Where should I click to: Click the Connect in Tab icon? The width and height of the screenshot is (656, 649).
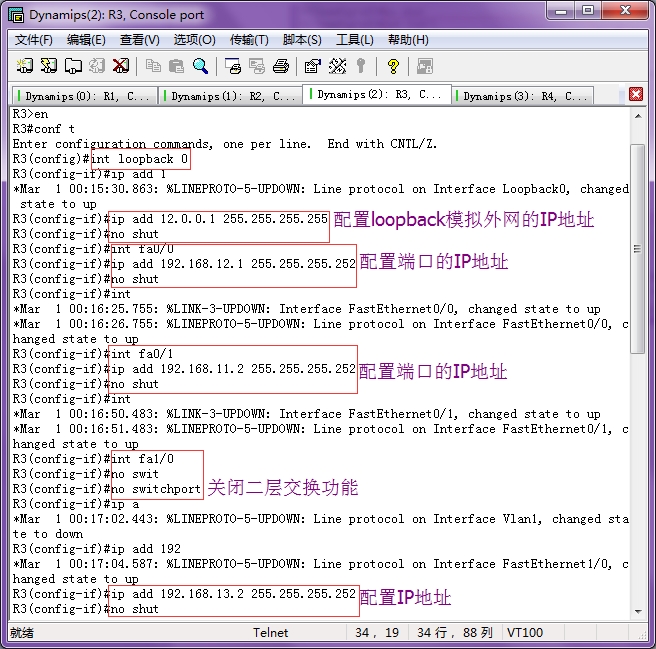(x=73, y=66)
